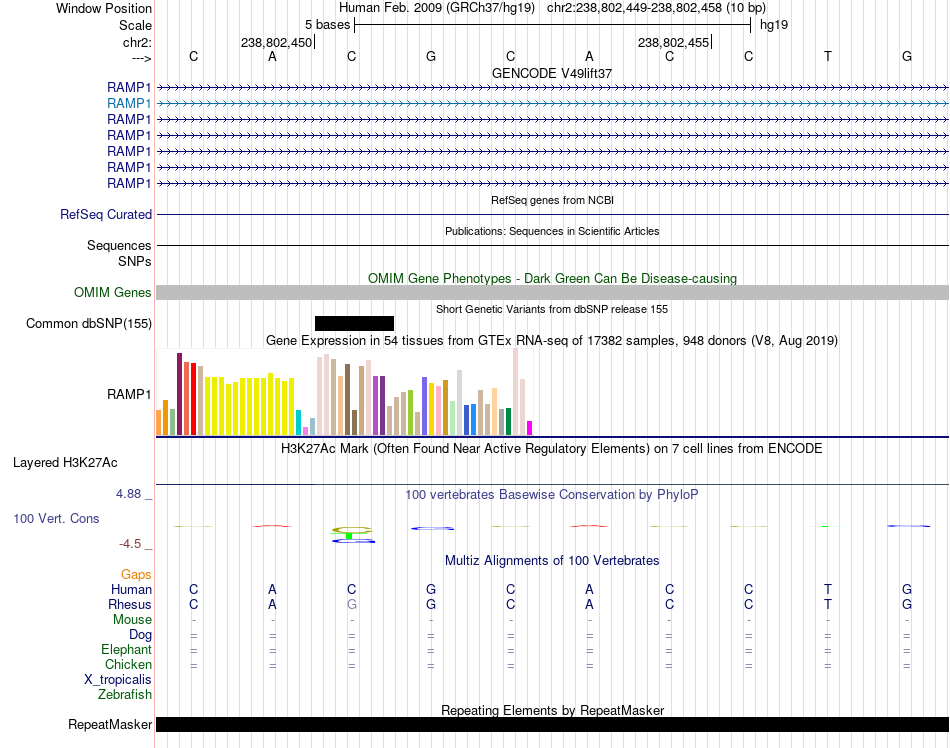This screenshot has width=950, height=748.
Task: Click the 238,802,450 position label
Action: coord(276,42)
